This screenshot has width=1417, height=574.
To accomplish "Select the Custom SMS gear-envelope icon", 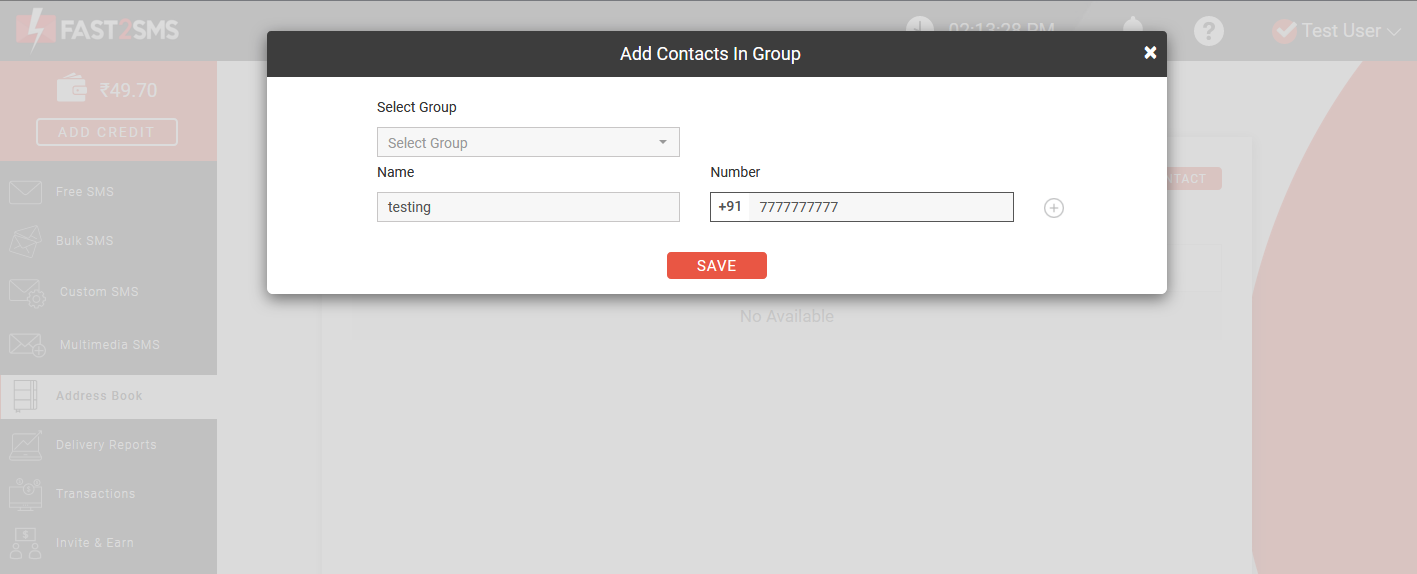I will point(27,292).
